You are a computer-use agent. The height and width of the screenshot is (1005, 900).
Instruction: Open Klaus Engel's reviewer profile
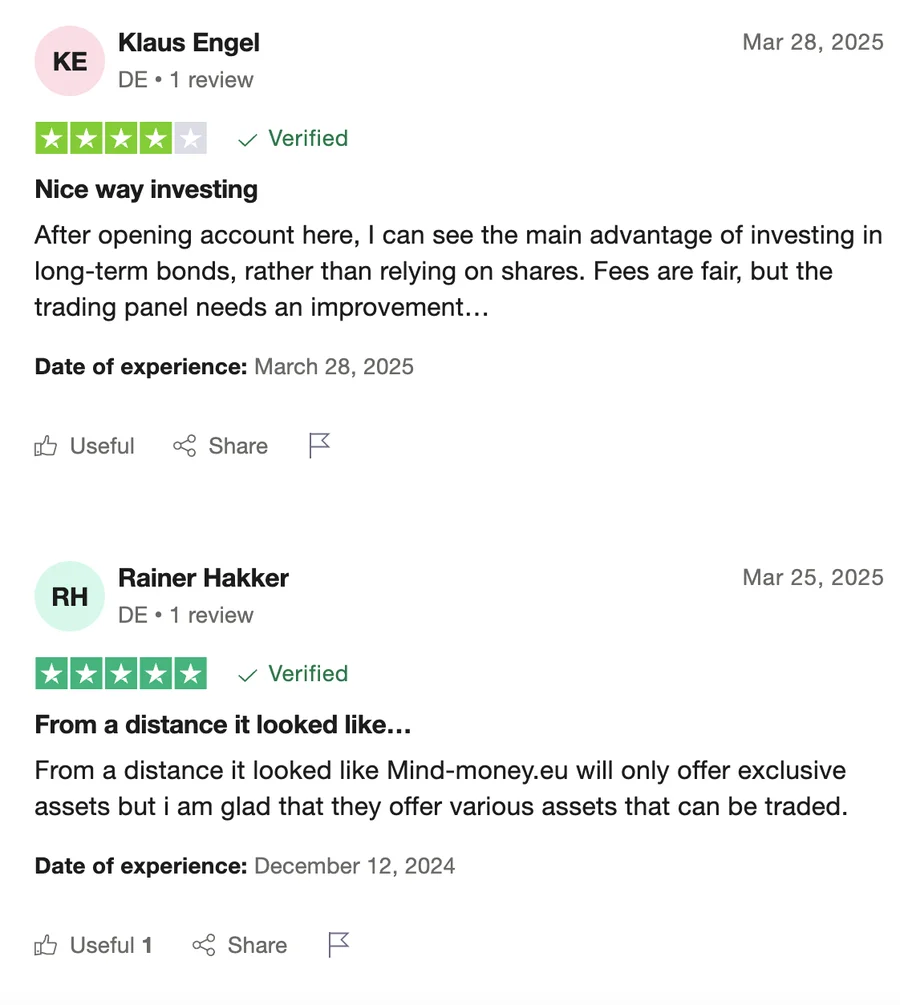click(x=188, y=43)
